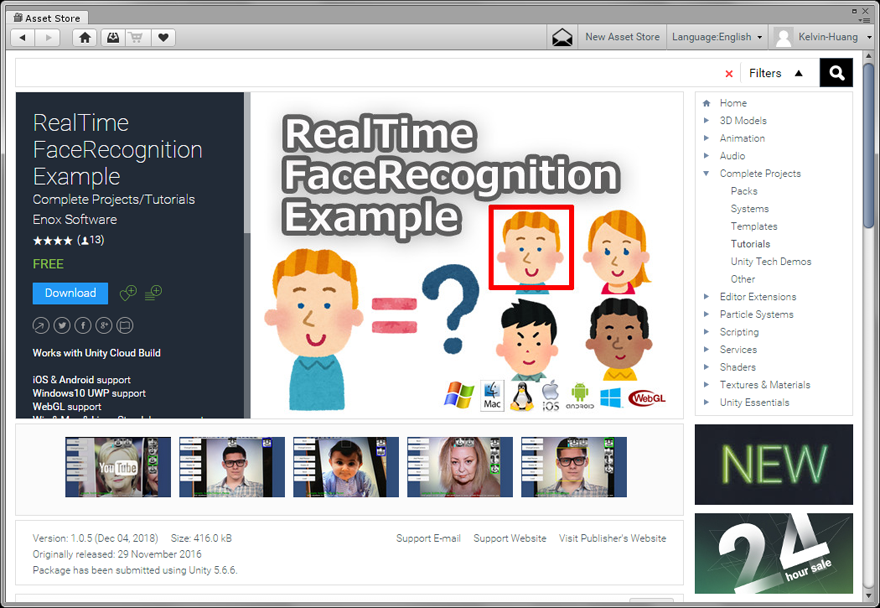Click the main RealTime FaceRecognition banner image

tap(466, 255)
